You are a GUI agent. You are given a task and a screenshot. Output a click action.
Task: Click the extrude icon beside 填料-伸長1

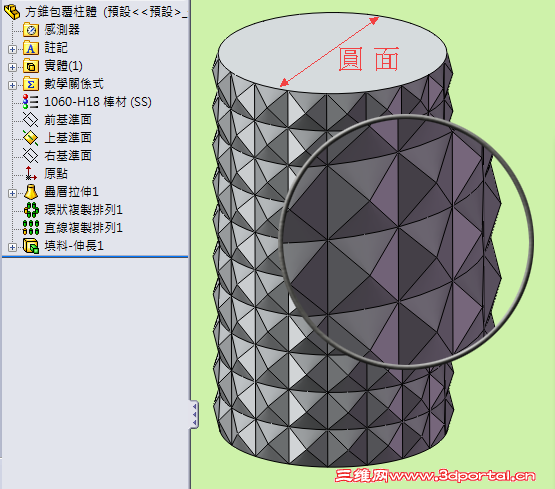[31, 246]
